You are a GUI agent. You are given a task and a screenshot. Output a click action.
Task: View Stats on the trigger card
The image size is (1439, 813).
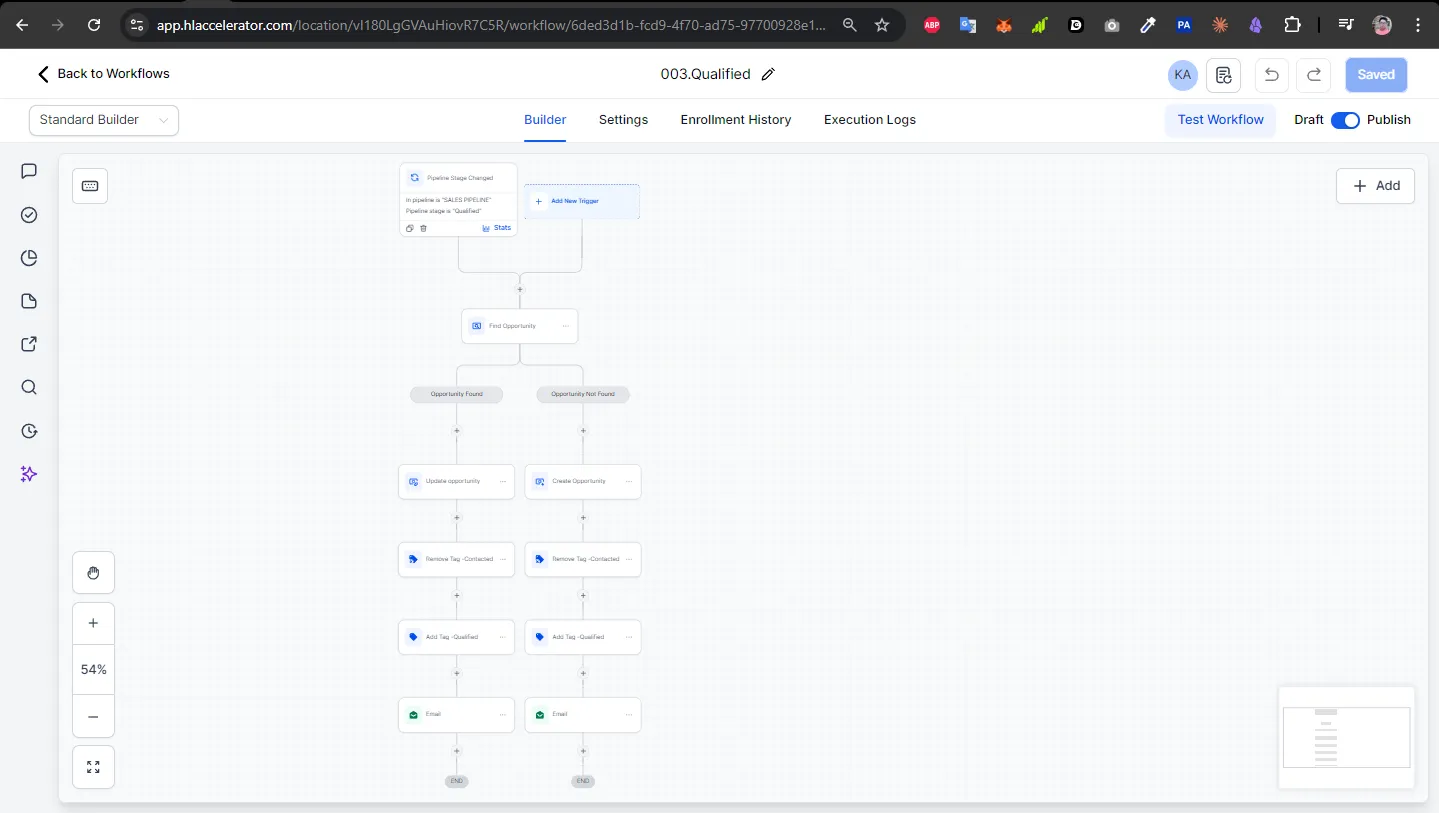[497, 228]
